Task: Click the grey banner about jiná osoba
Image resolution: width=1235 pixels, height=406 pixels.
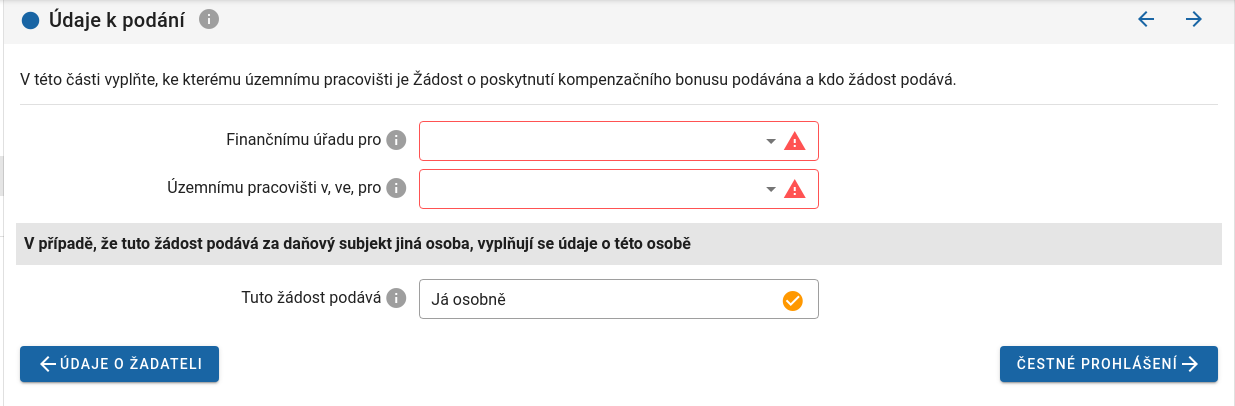Action: coord(618,244)
